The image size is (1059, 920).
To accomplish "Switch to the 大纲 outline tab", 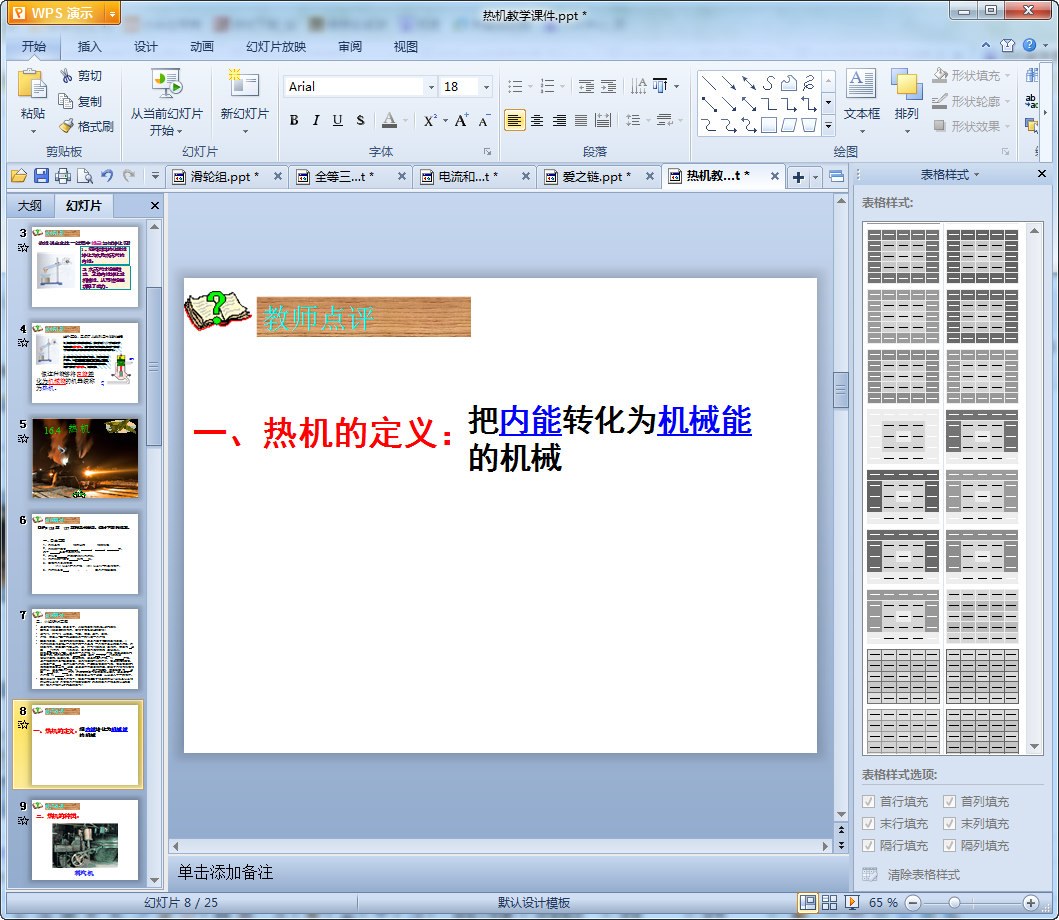I will click(x=30, y=205).
